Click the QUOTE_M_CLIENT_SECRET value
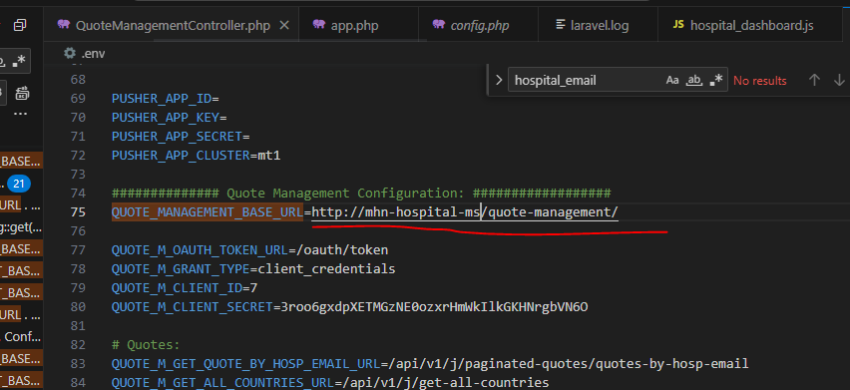Image resolution: width=850 pixels, height=390 pixels. click(x=434, y=307)
